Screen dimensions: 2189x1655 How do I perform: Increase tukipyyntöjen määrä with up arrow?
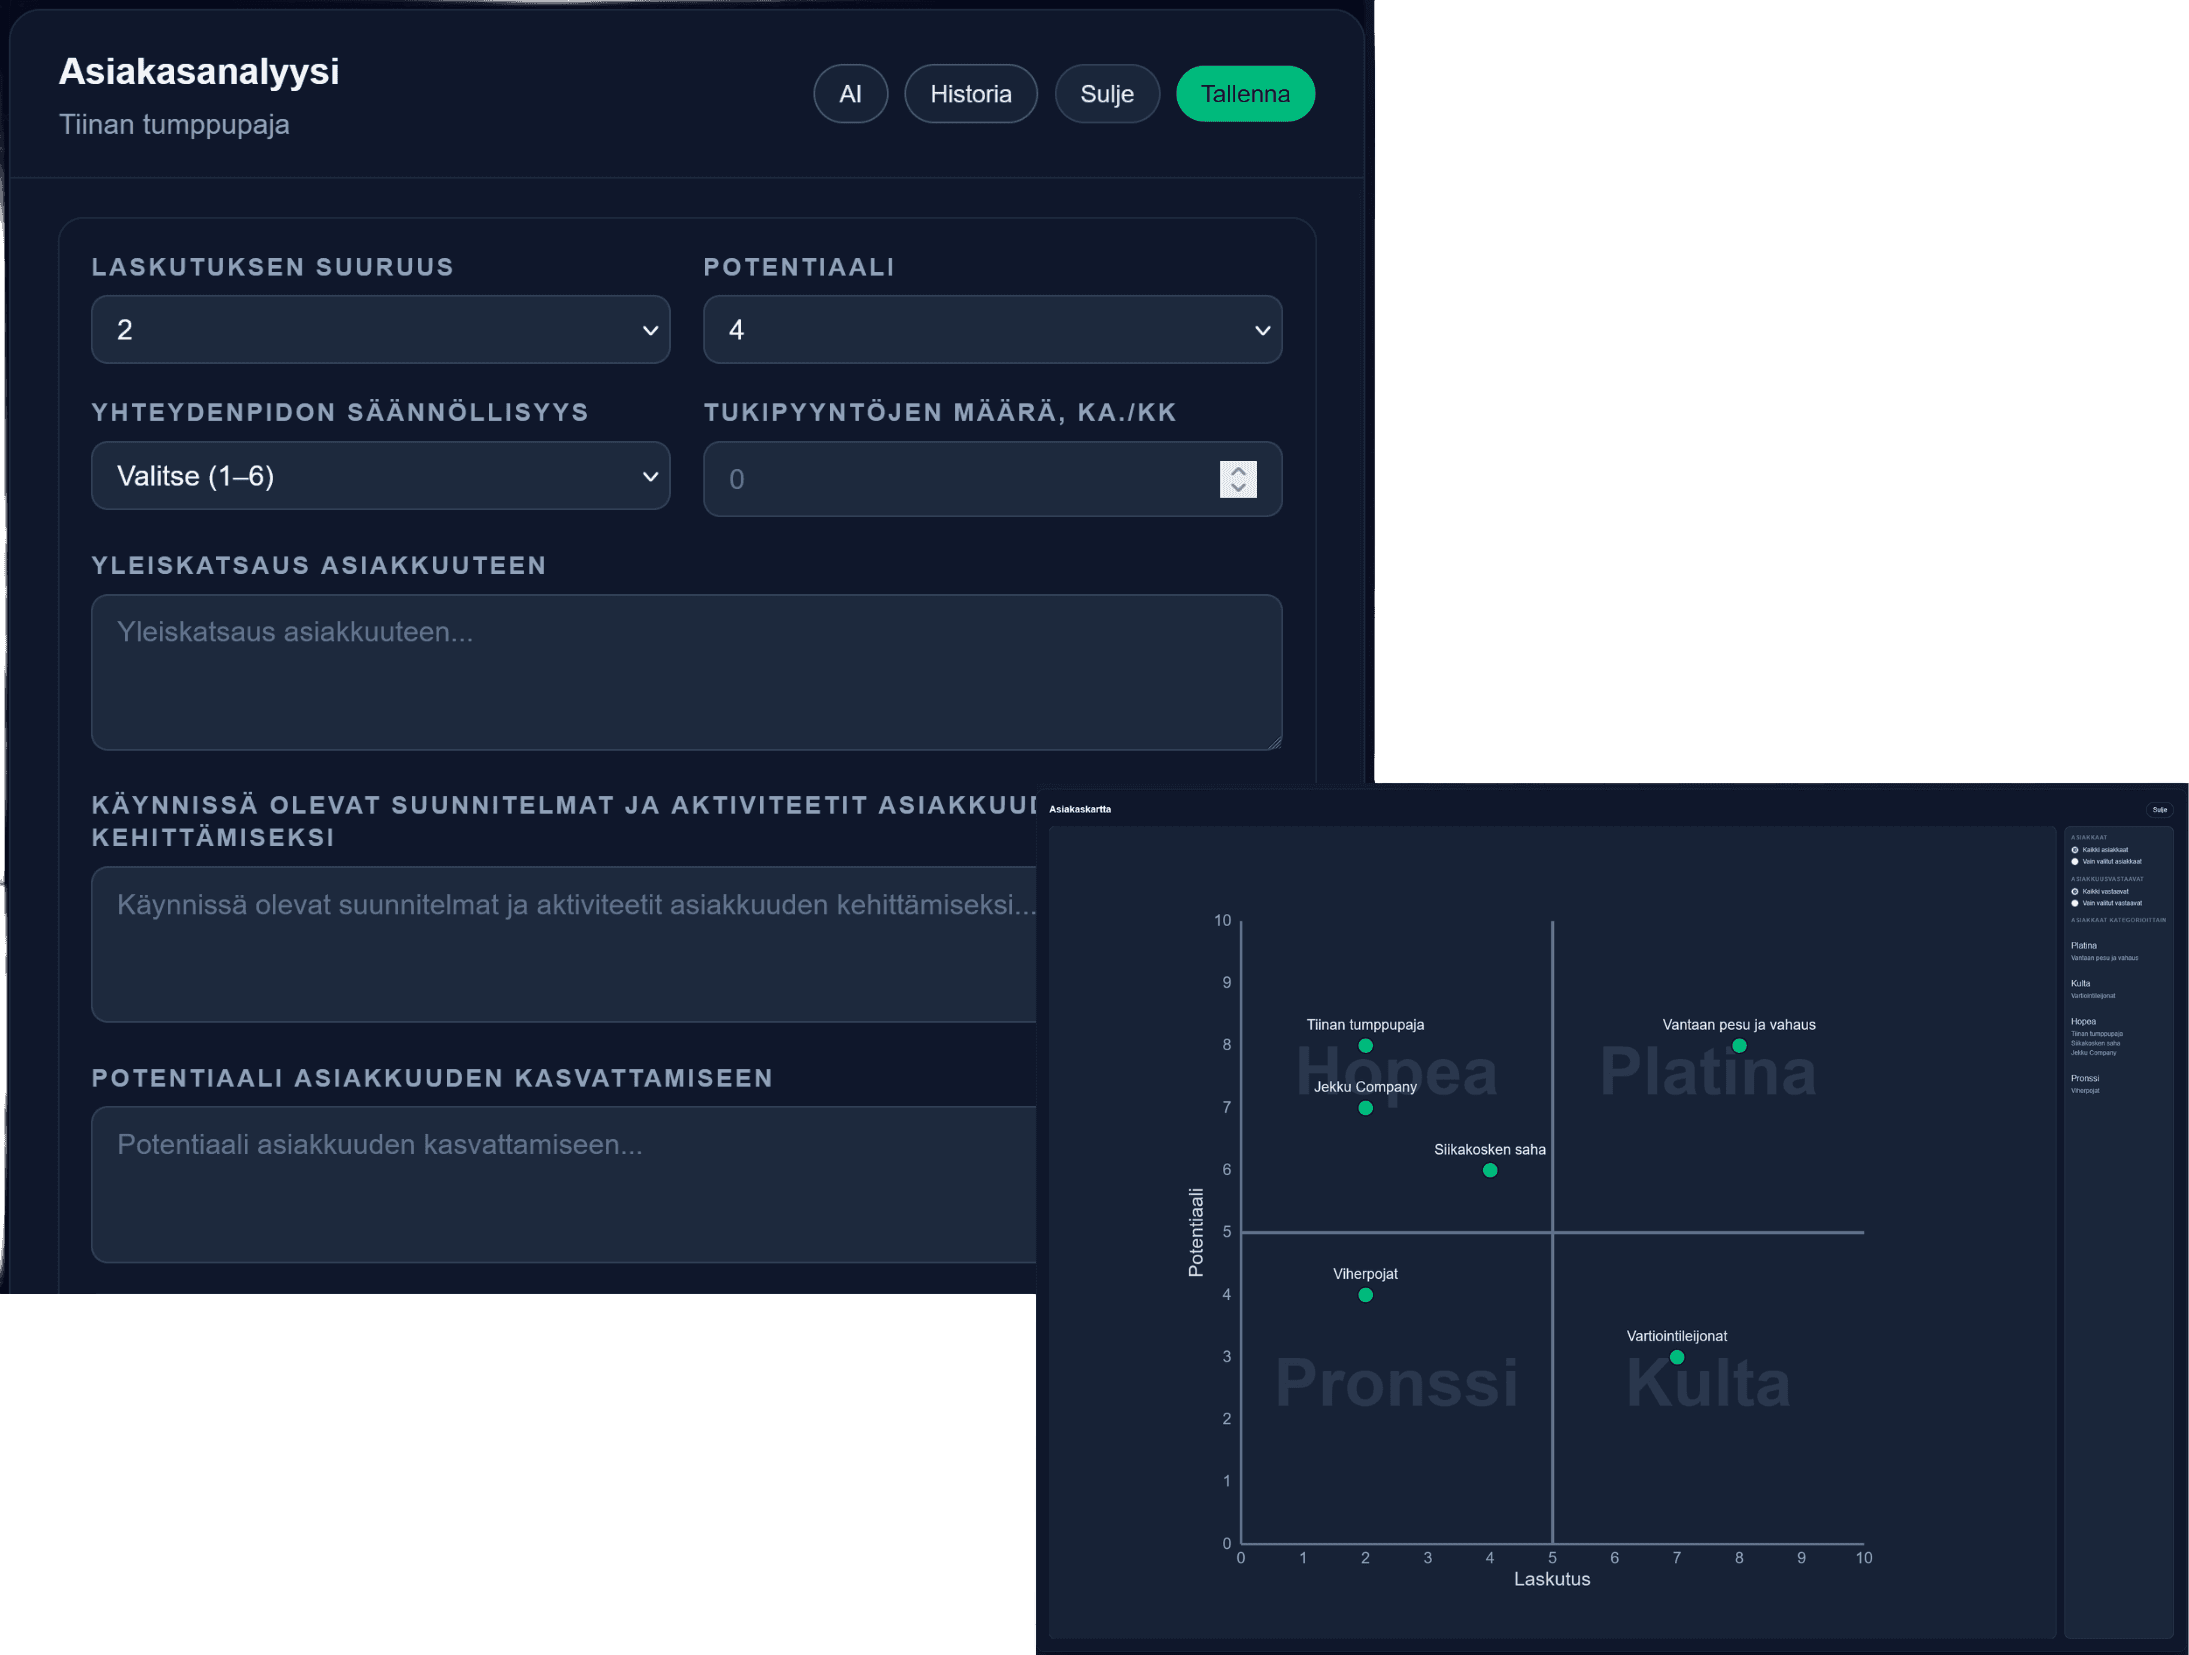pos(1238,471)
